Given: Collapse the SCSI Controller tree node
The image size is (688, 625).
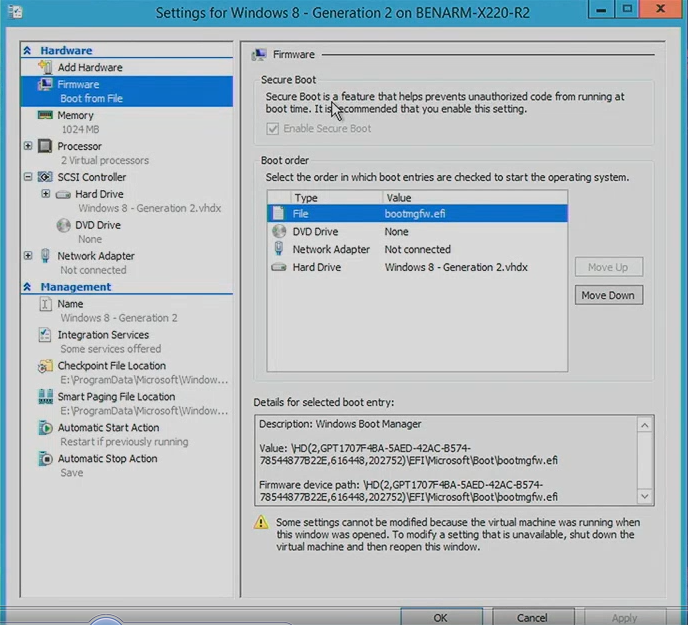Looking at the screenshot, I should click(x=28, y=177).
